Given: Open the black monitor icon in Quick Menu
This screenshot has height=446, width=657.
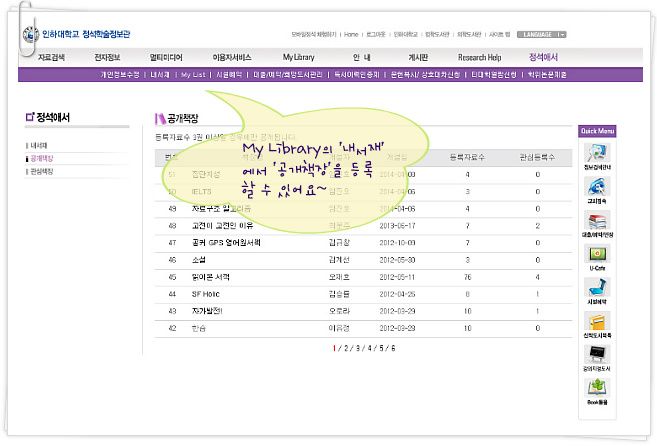Looking at the screenshot, I should point(597,355).
